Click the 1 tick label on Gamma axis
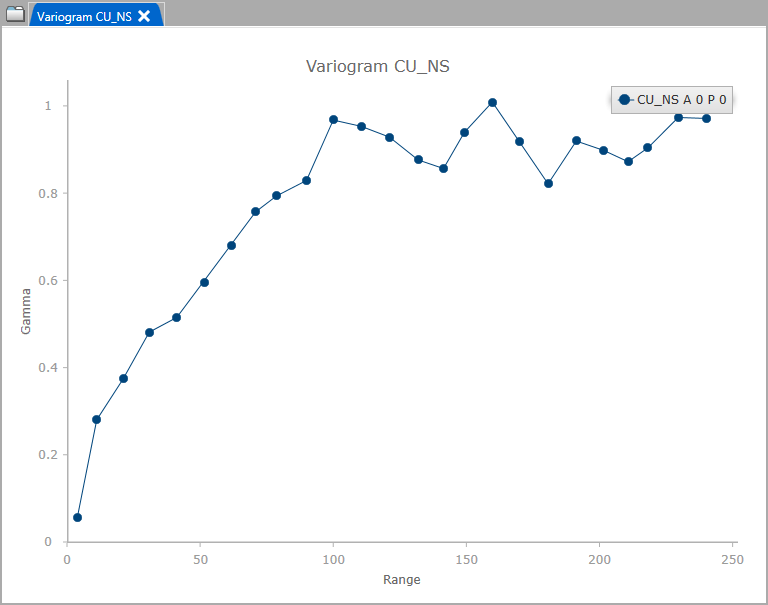 (x=49, y=106)
